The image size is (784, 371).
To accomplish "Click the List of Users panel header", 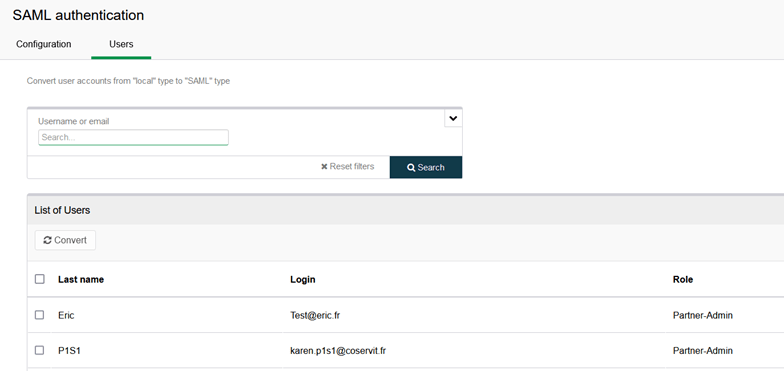I will [406, 210].
